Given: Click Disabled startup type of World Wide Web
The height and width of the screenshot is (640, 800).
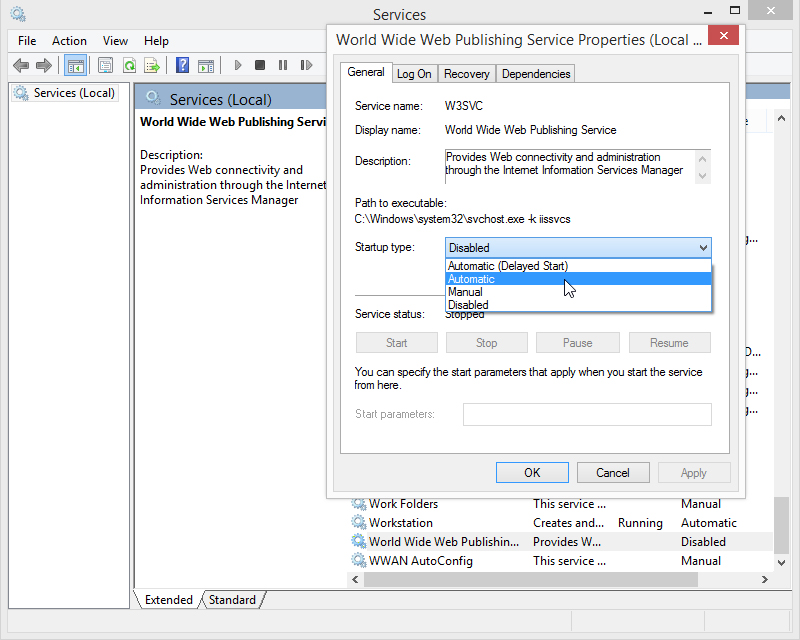Looking at the screenshot, I should [x=703, y=541].
